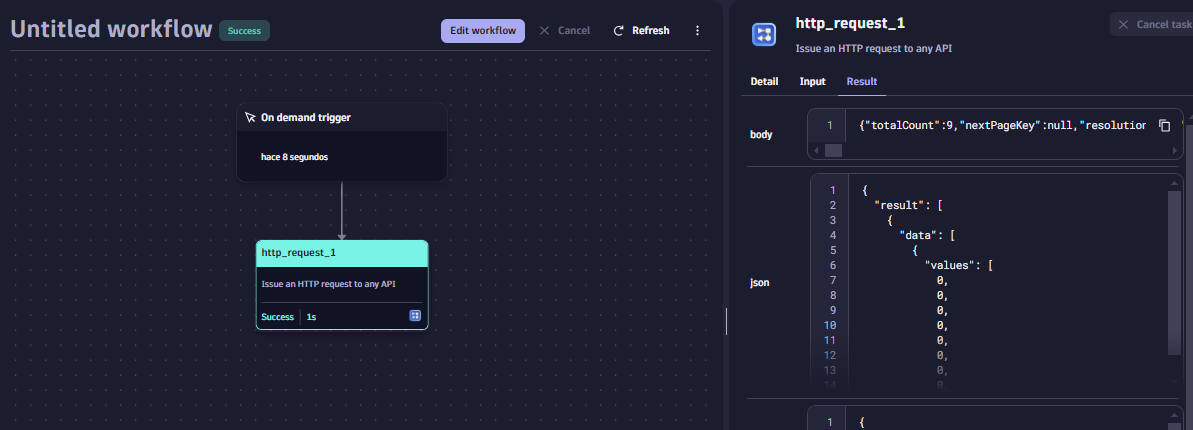Click the X icon next to Cancel
Screen dimensions: 1193x430
click(545, 31)
